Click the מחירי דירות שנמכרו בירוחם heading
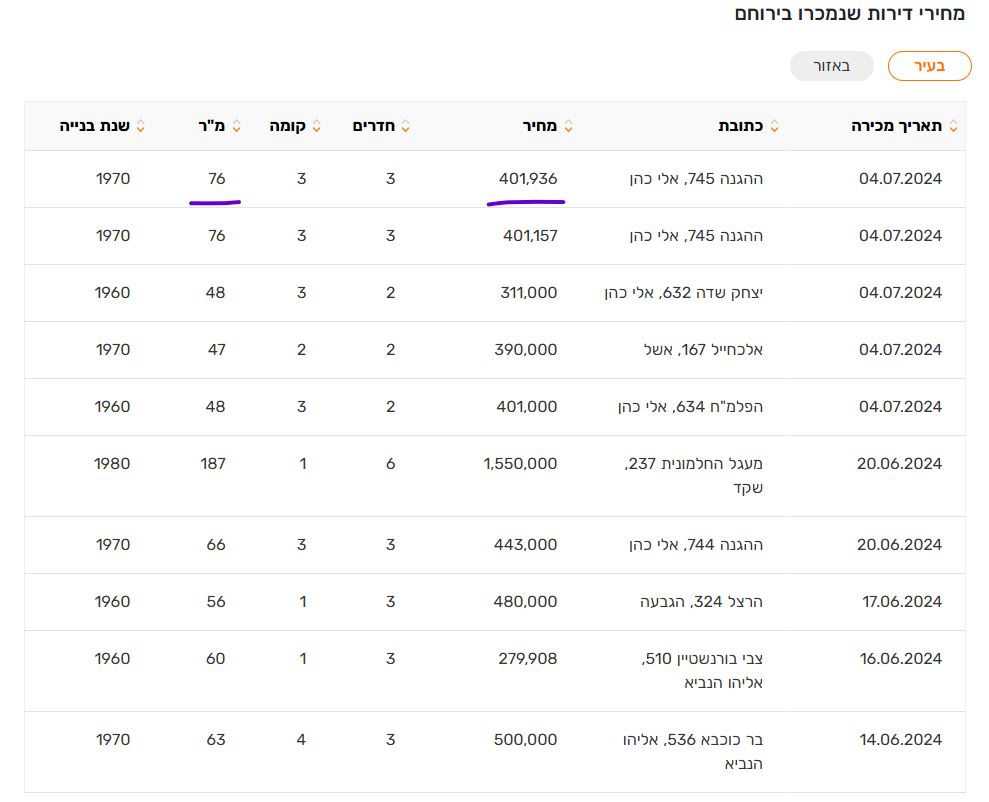Image resolution: width=989 pixels, height=802 pixels. tap(850, 15)
